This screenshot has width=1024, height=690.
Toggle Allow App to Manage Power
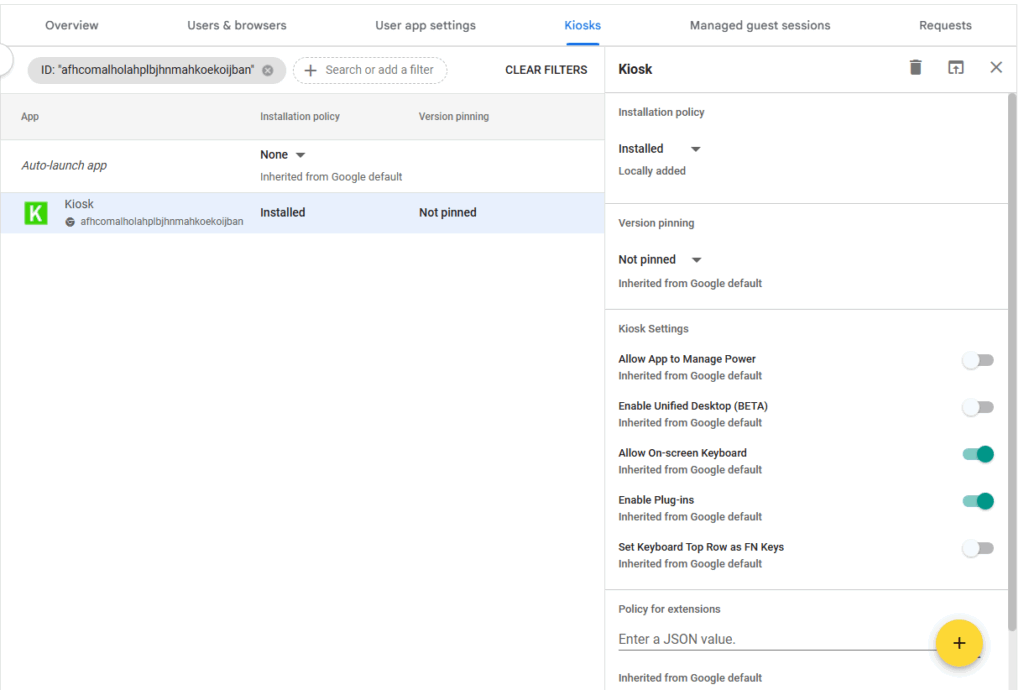tap(977, 360)
